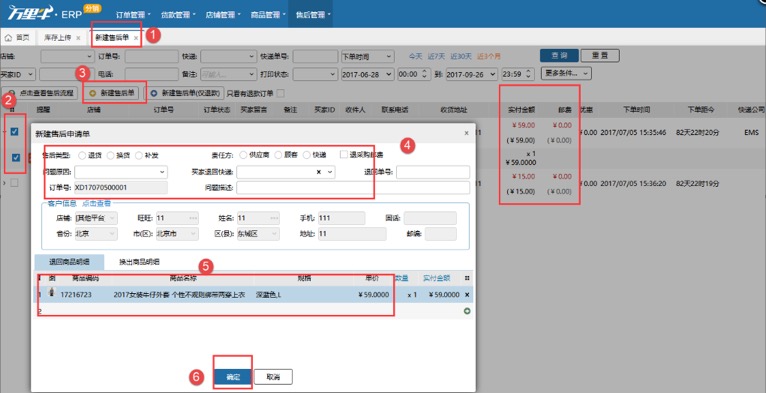Switch to the 首页 tab
Screen dimensions: 766x393
18,38
